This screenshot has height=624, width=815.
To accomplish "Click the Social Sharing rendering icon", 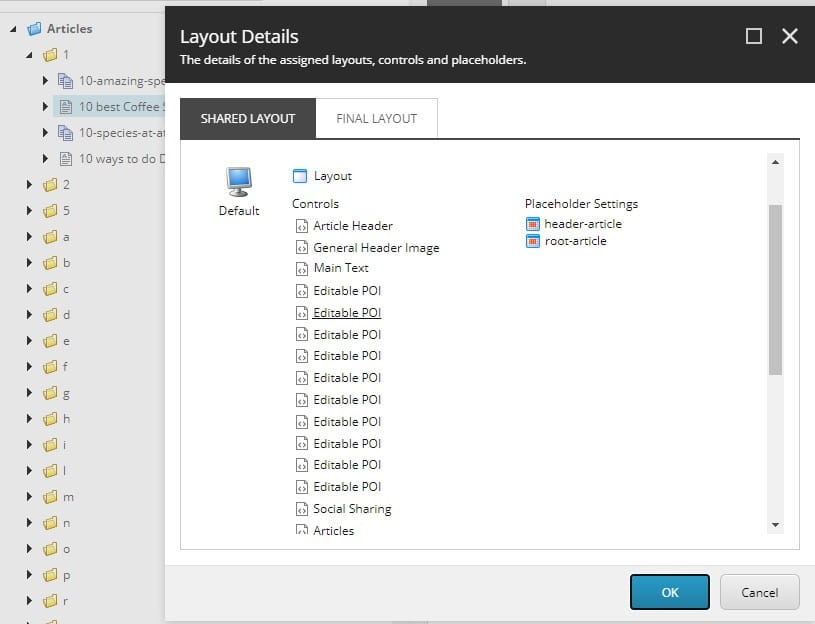I will 301,509.
